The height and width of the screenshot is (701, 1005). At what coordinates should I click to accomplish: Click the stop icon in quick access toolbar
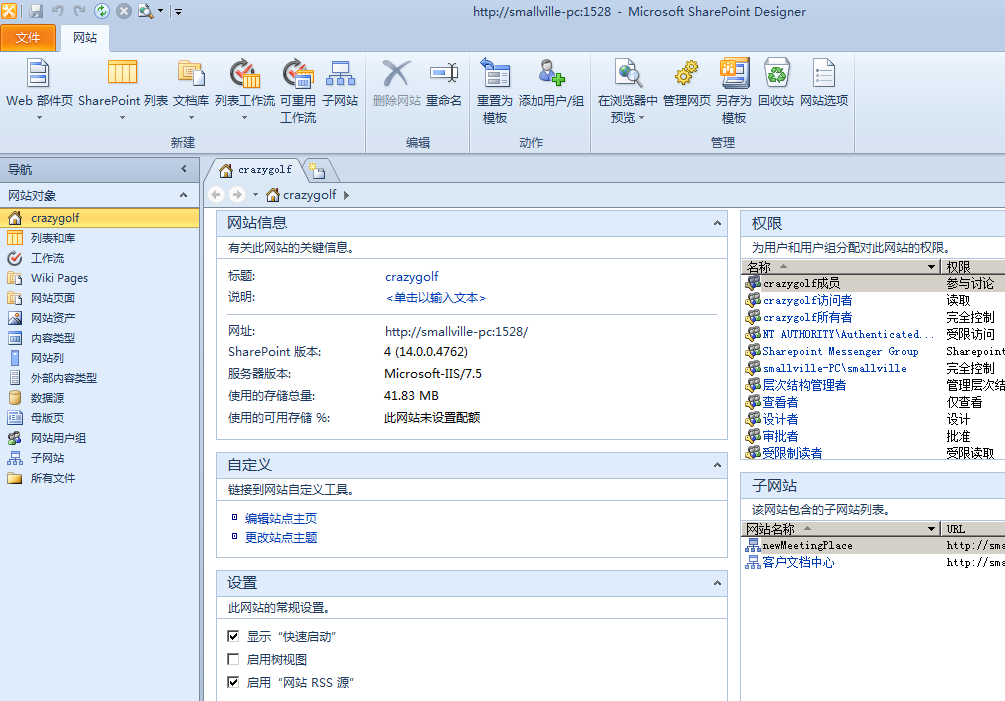click(124, 11)
